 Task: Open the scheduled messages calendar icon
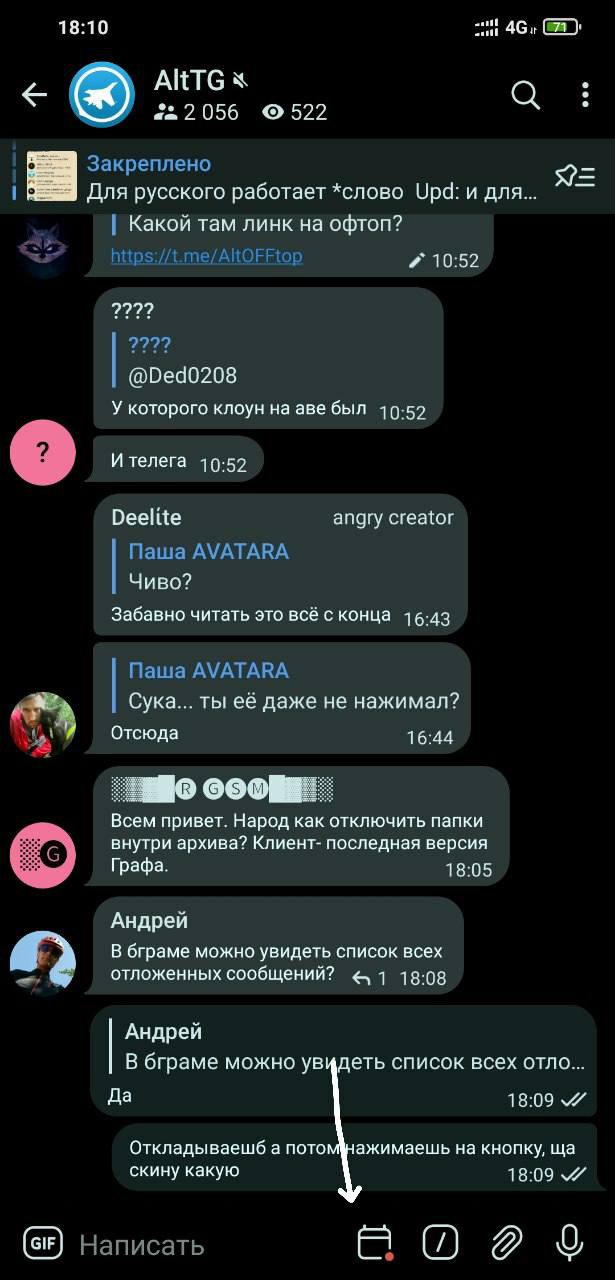(374, 1243)
